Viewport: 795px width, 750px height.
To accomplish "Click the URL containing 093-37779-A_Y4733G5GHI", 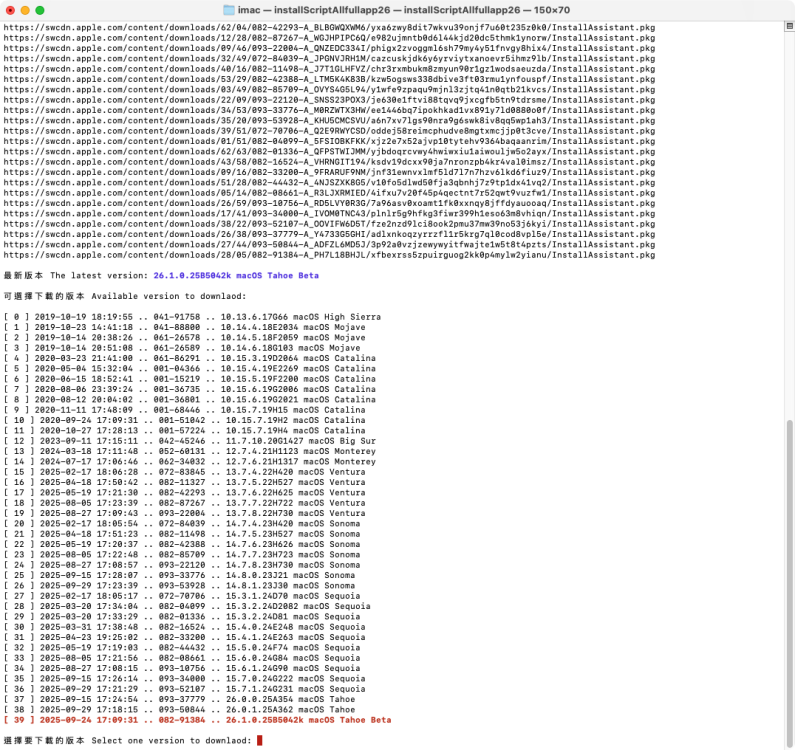I will coord(330,234).
